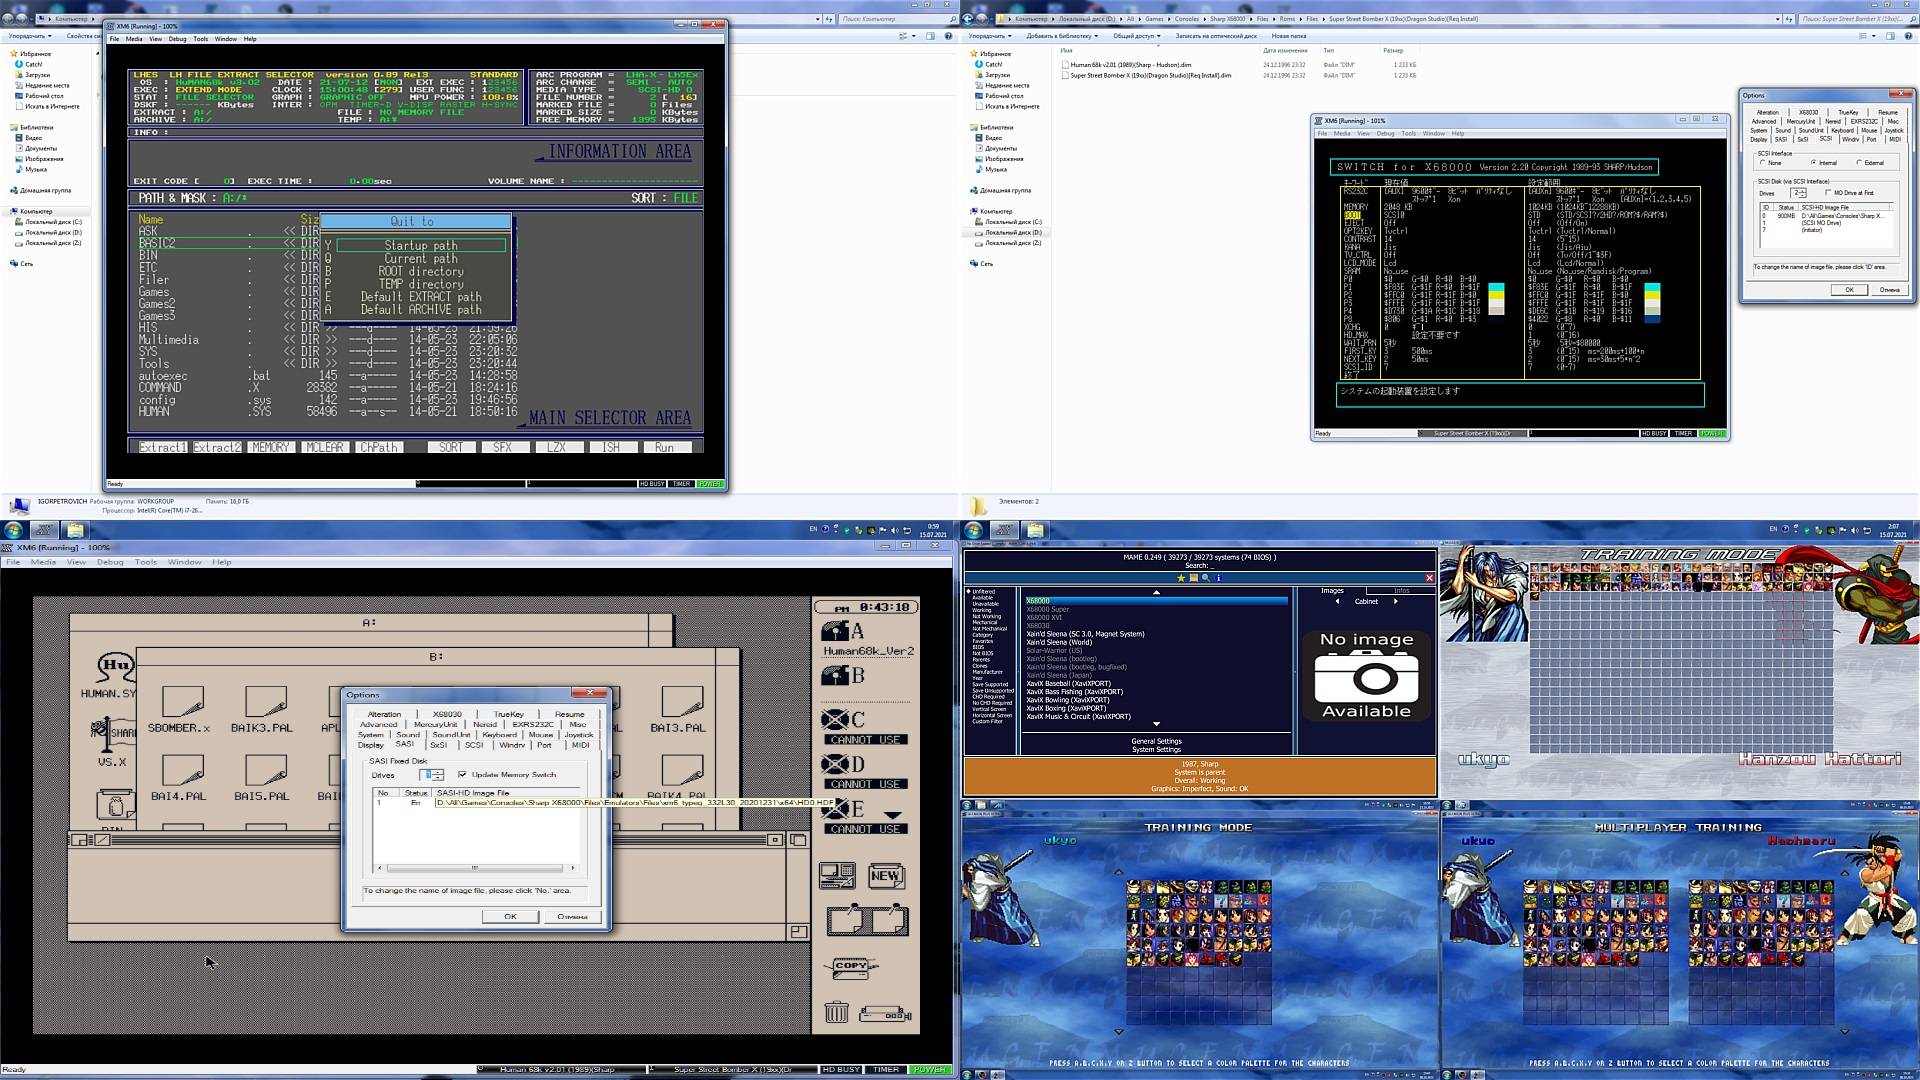Open the Debug menu in XM6
Screen dimensions: 1920x1080
[111, 562]
